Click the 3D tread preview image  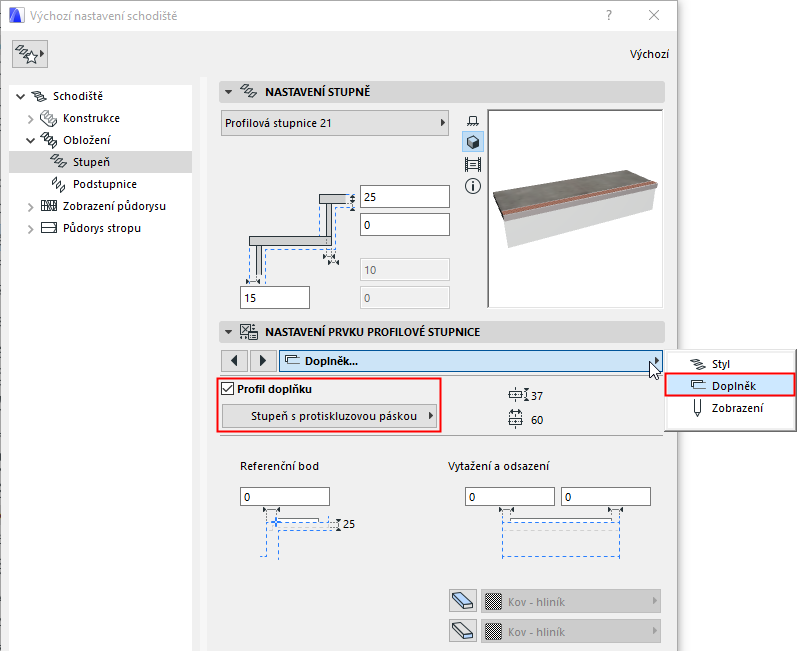tap(575, 209)
